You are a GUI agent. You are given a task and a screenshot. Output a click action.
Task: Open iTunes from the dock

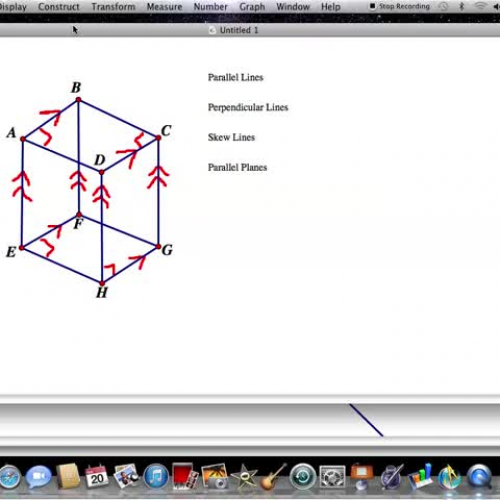coord(156,477)
